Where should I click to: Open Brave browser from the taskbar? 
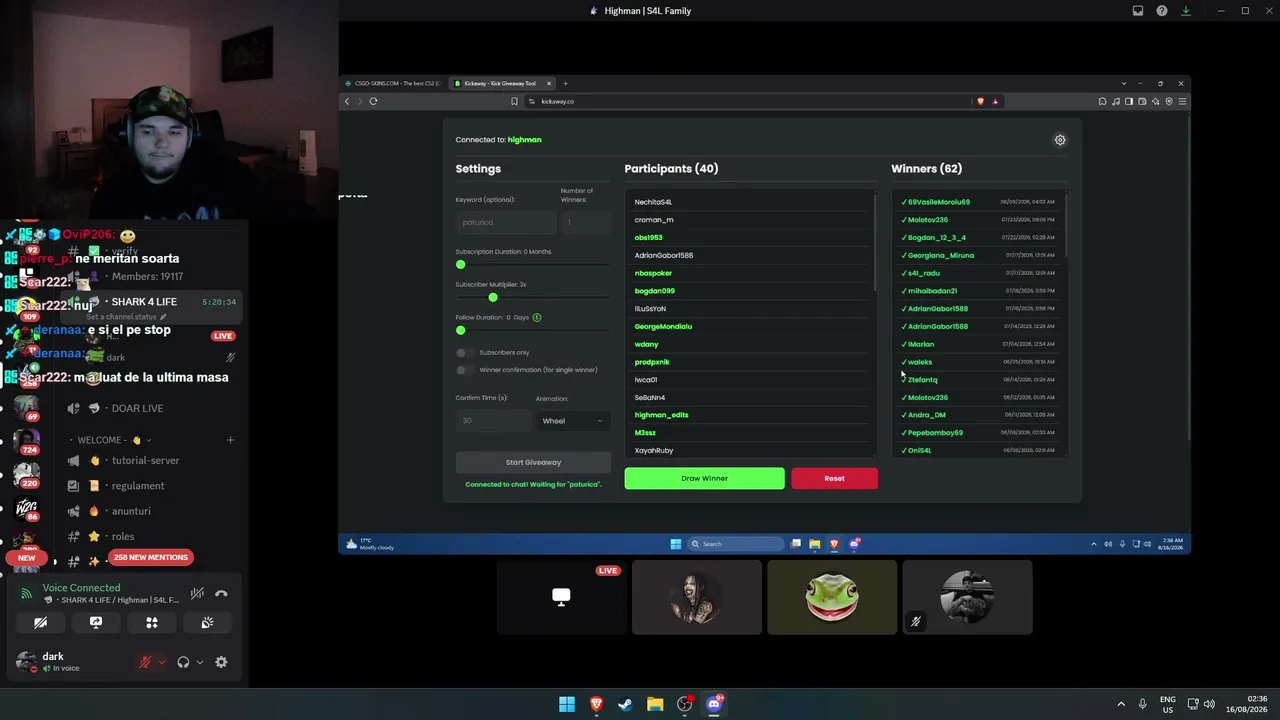(x=596, y=704)
